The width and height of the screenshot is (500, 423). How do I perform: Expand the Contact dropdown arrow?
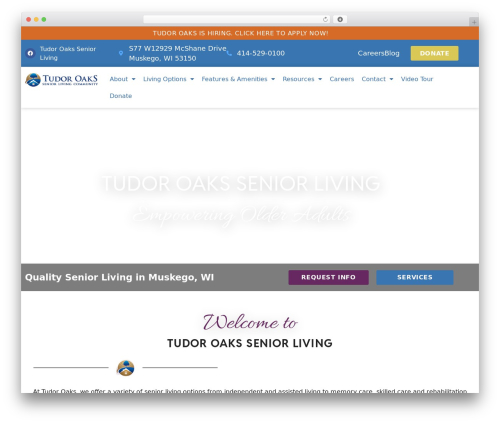pos(391,79)
